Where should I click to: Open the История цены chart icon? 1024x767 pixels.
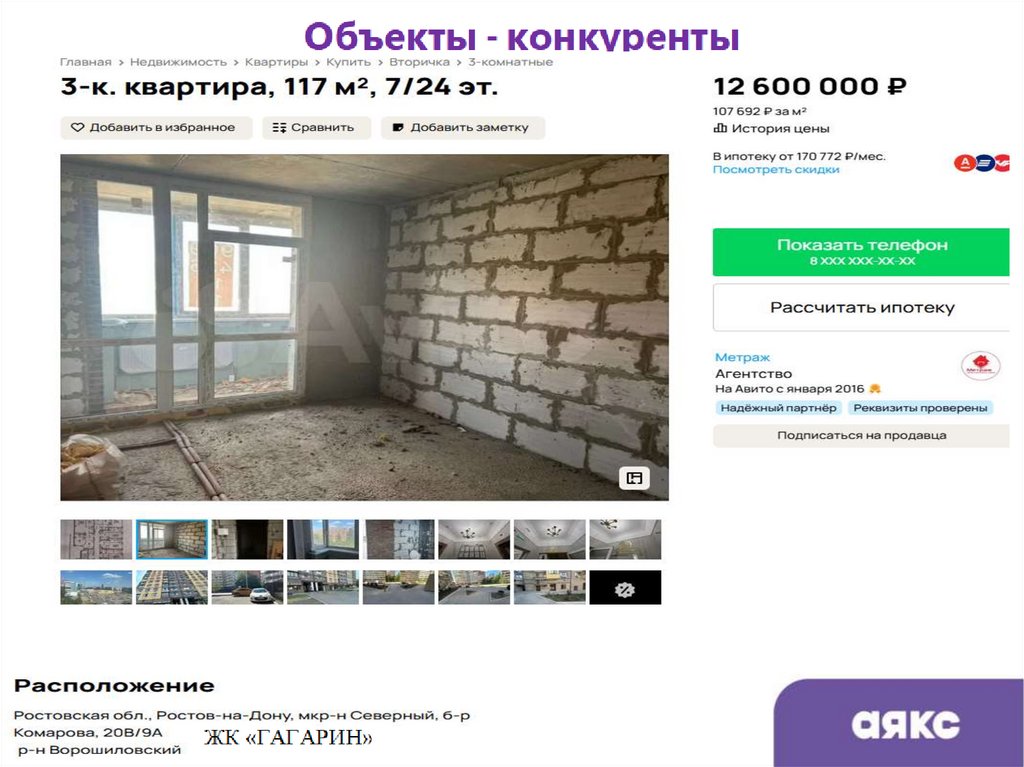tap(720, 128)
